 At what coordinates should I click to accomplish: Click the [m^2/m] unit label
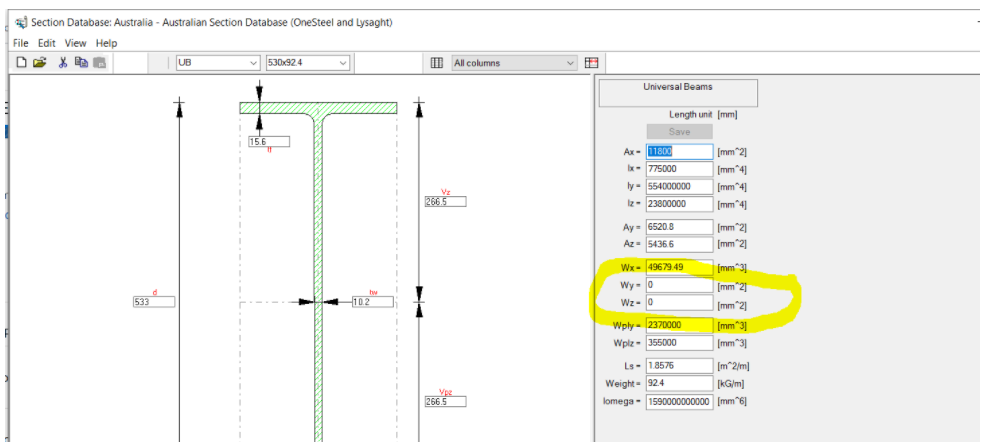coord(733,366)
